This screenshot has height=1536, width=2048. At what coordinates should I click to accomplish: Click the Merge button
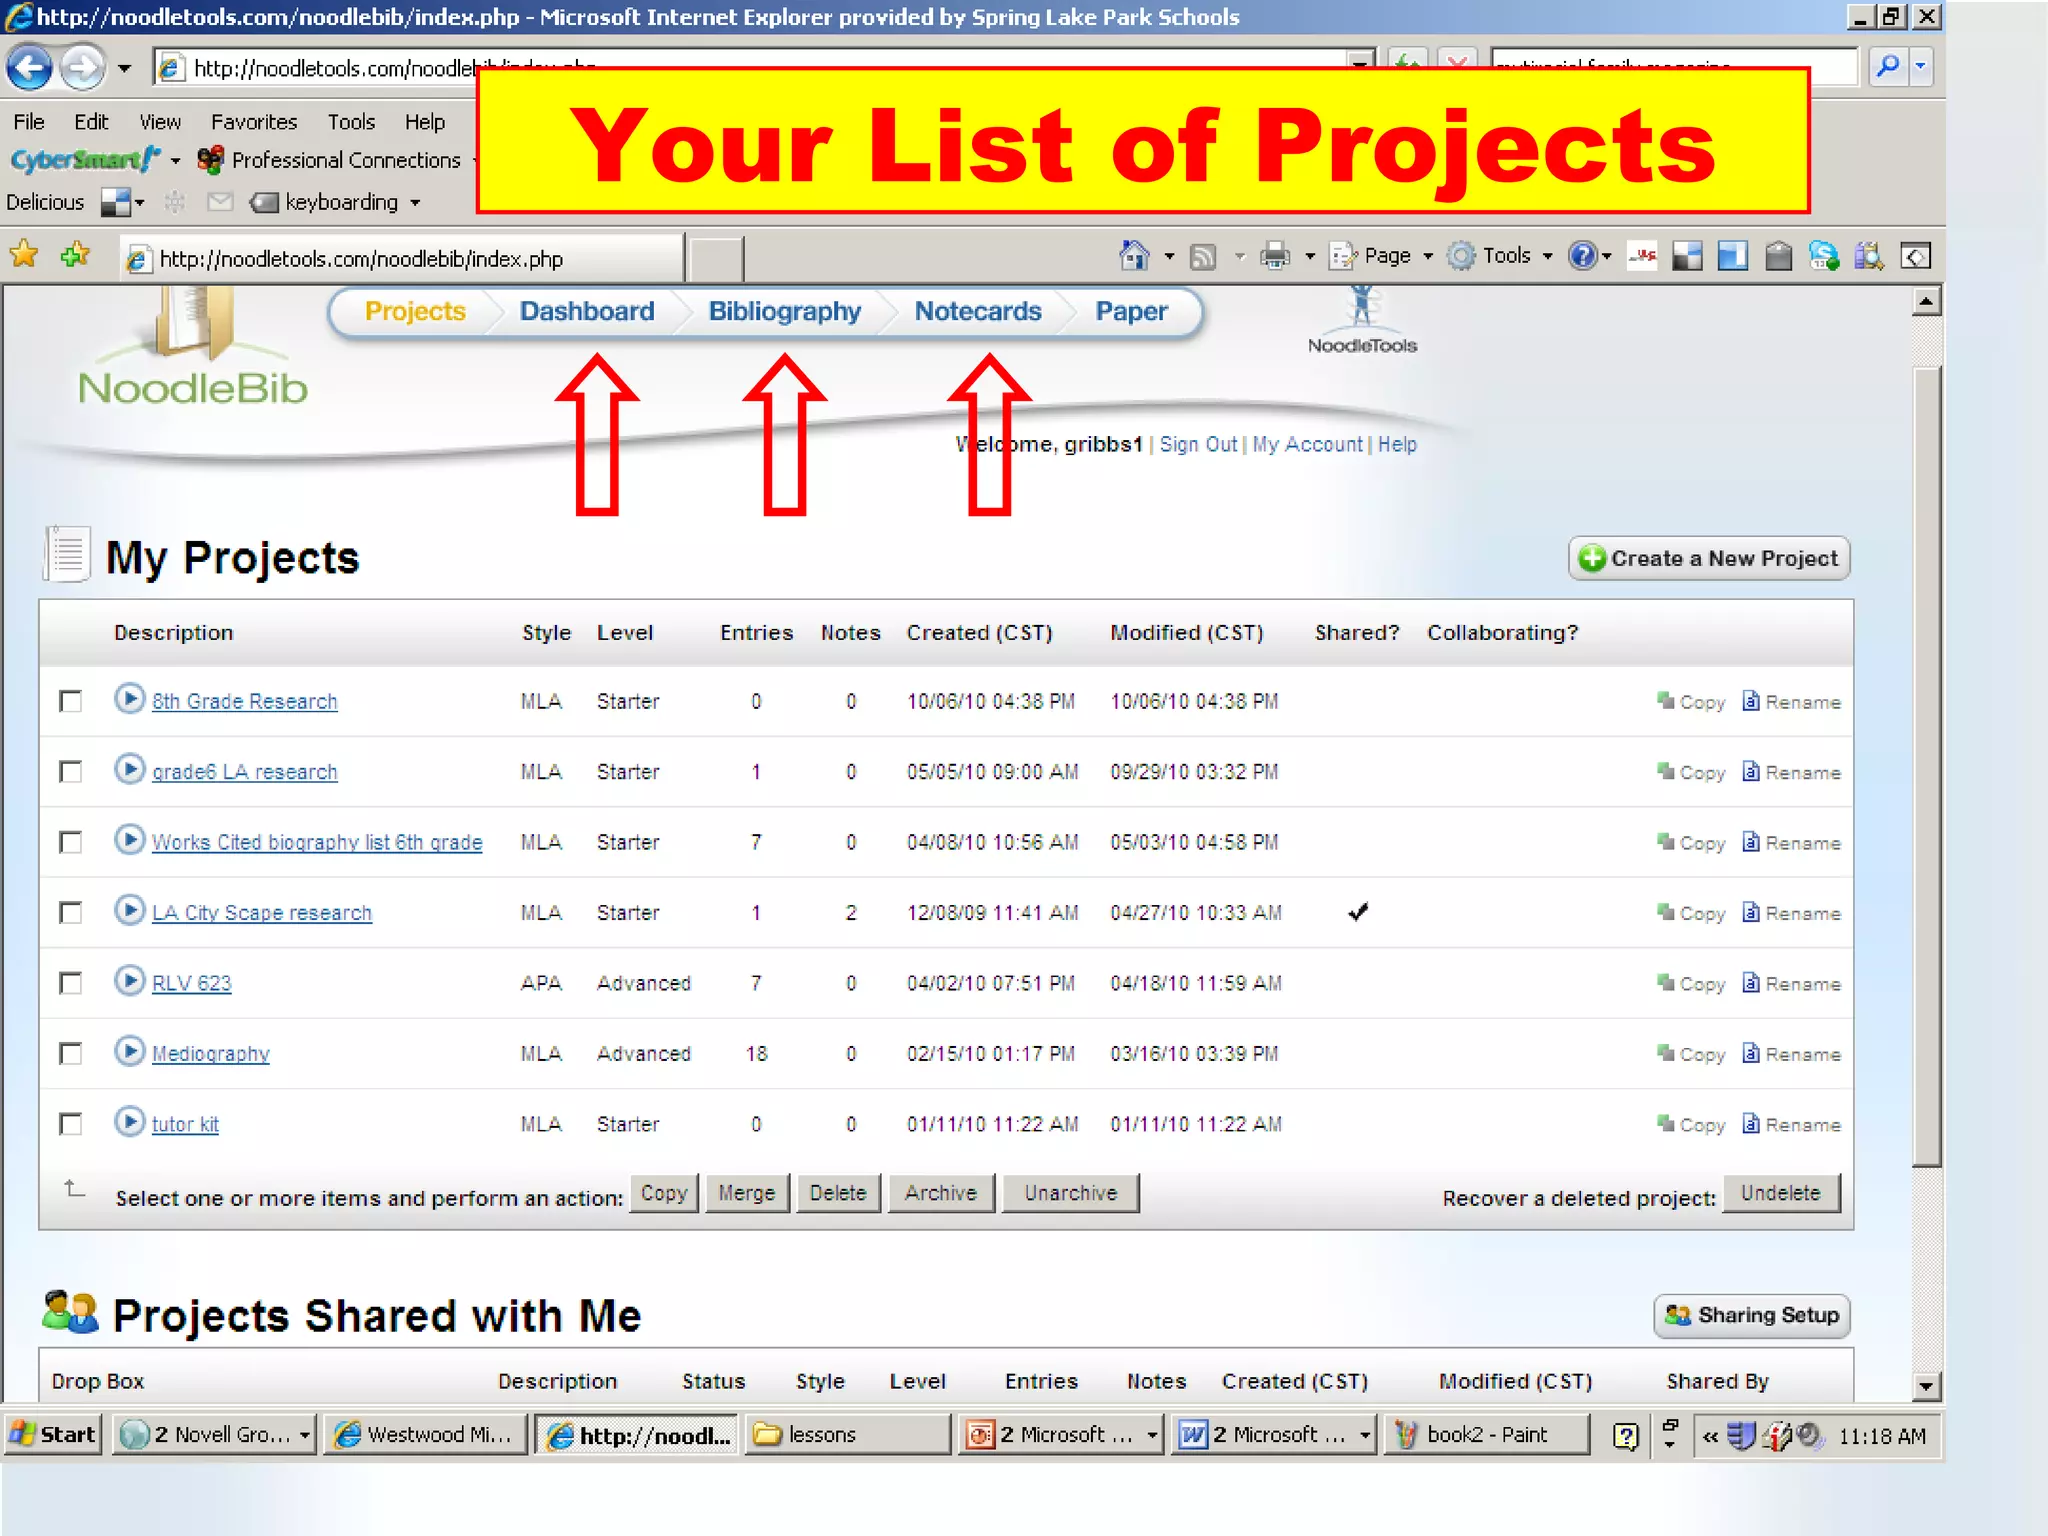[747, 1193]
